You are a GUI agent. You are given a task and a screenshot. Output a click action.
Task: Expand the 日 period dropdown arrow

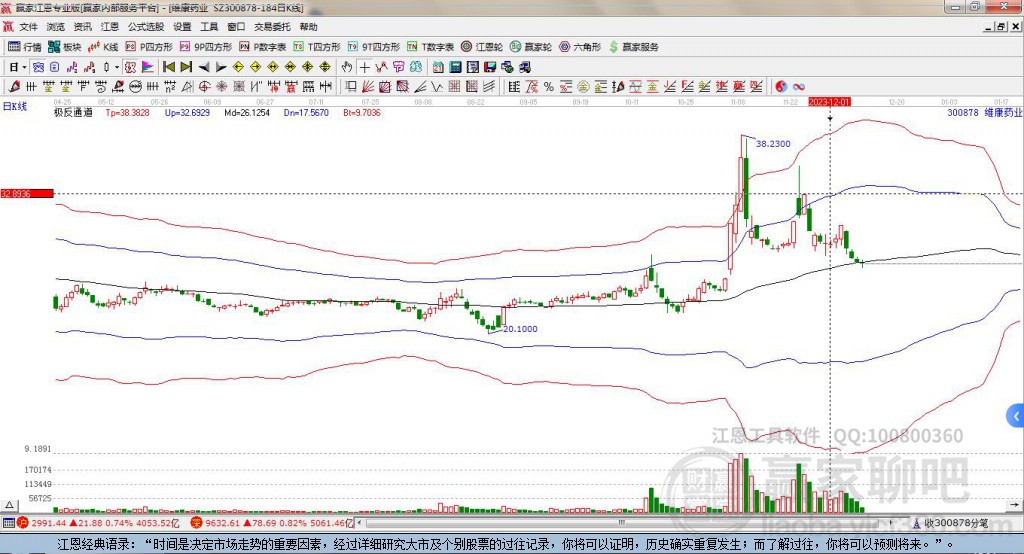pyautogui.click(x=24, y=67)
